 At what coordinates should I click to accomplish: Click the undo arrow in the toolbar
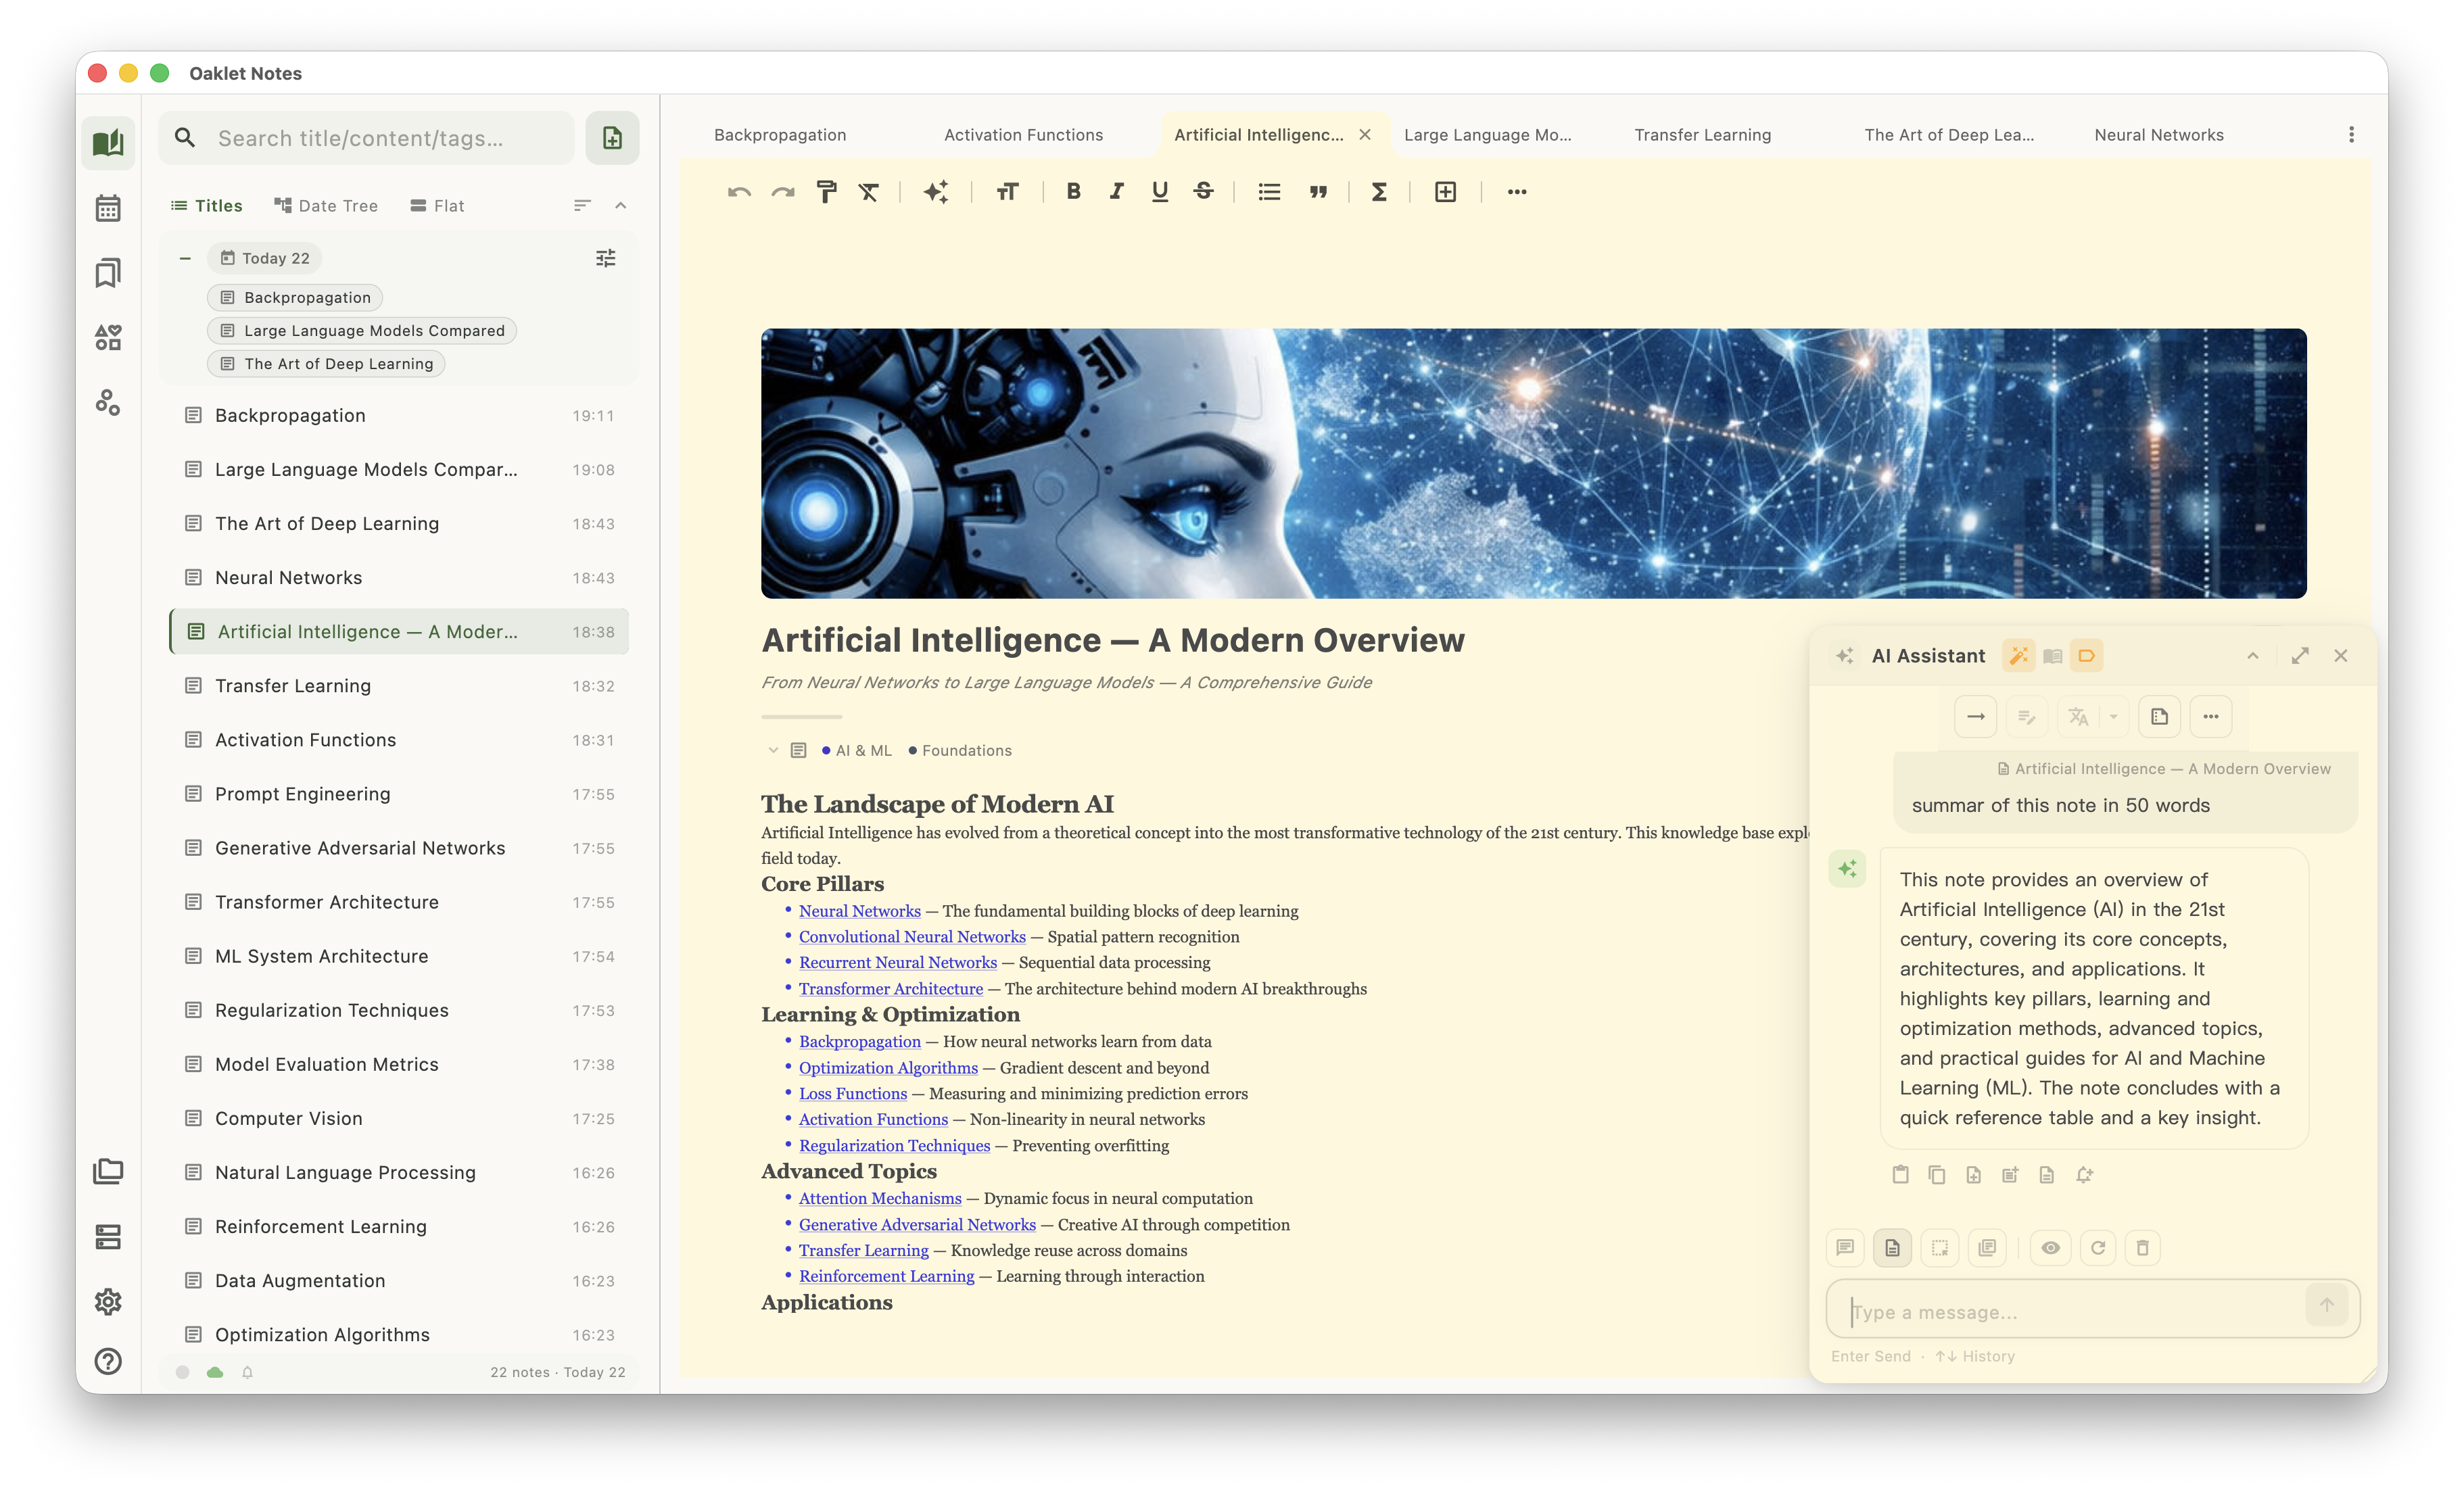pyautogui.click(x=739, y=191)
